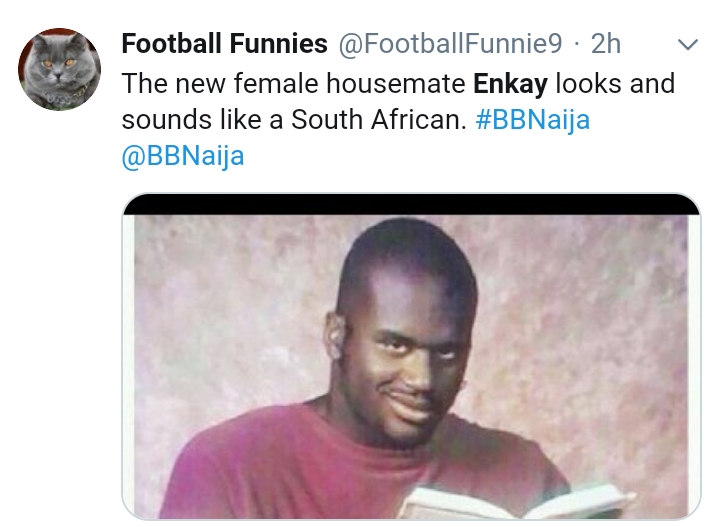Open the Football Funnies profile name
This screenshot has height=527, width=720.
pos(224,44)
